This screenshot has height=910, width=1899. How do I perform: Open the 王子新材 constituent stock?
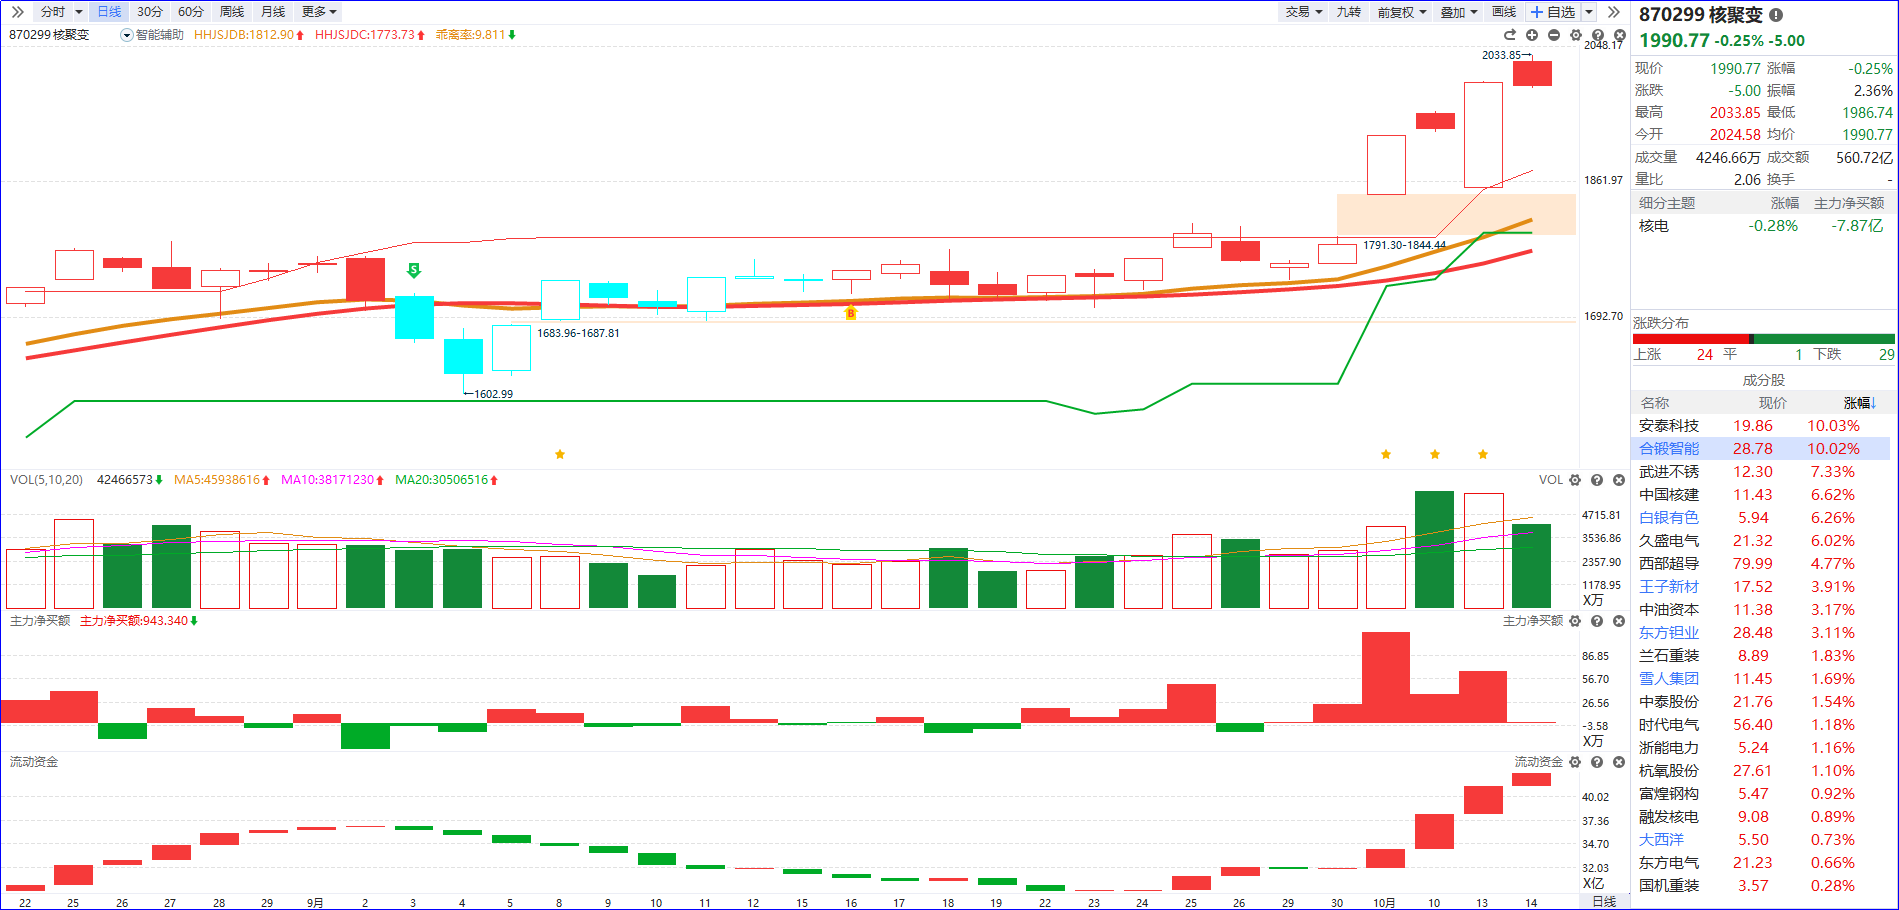click(1669, 587)
